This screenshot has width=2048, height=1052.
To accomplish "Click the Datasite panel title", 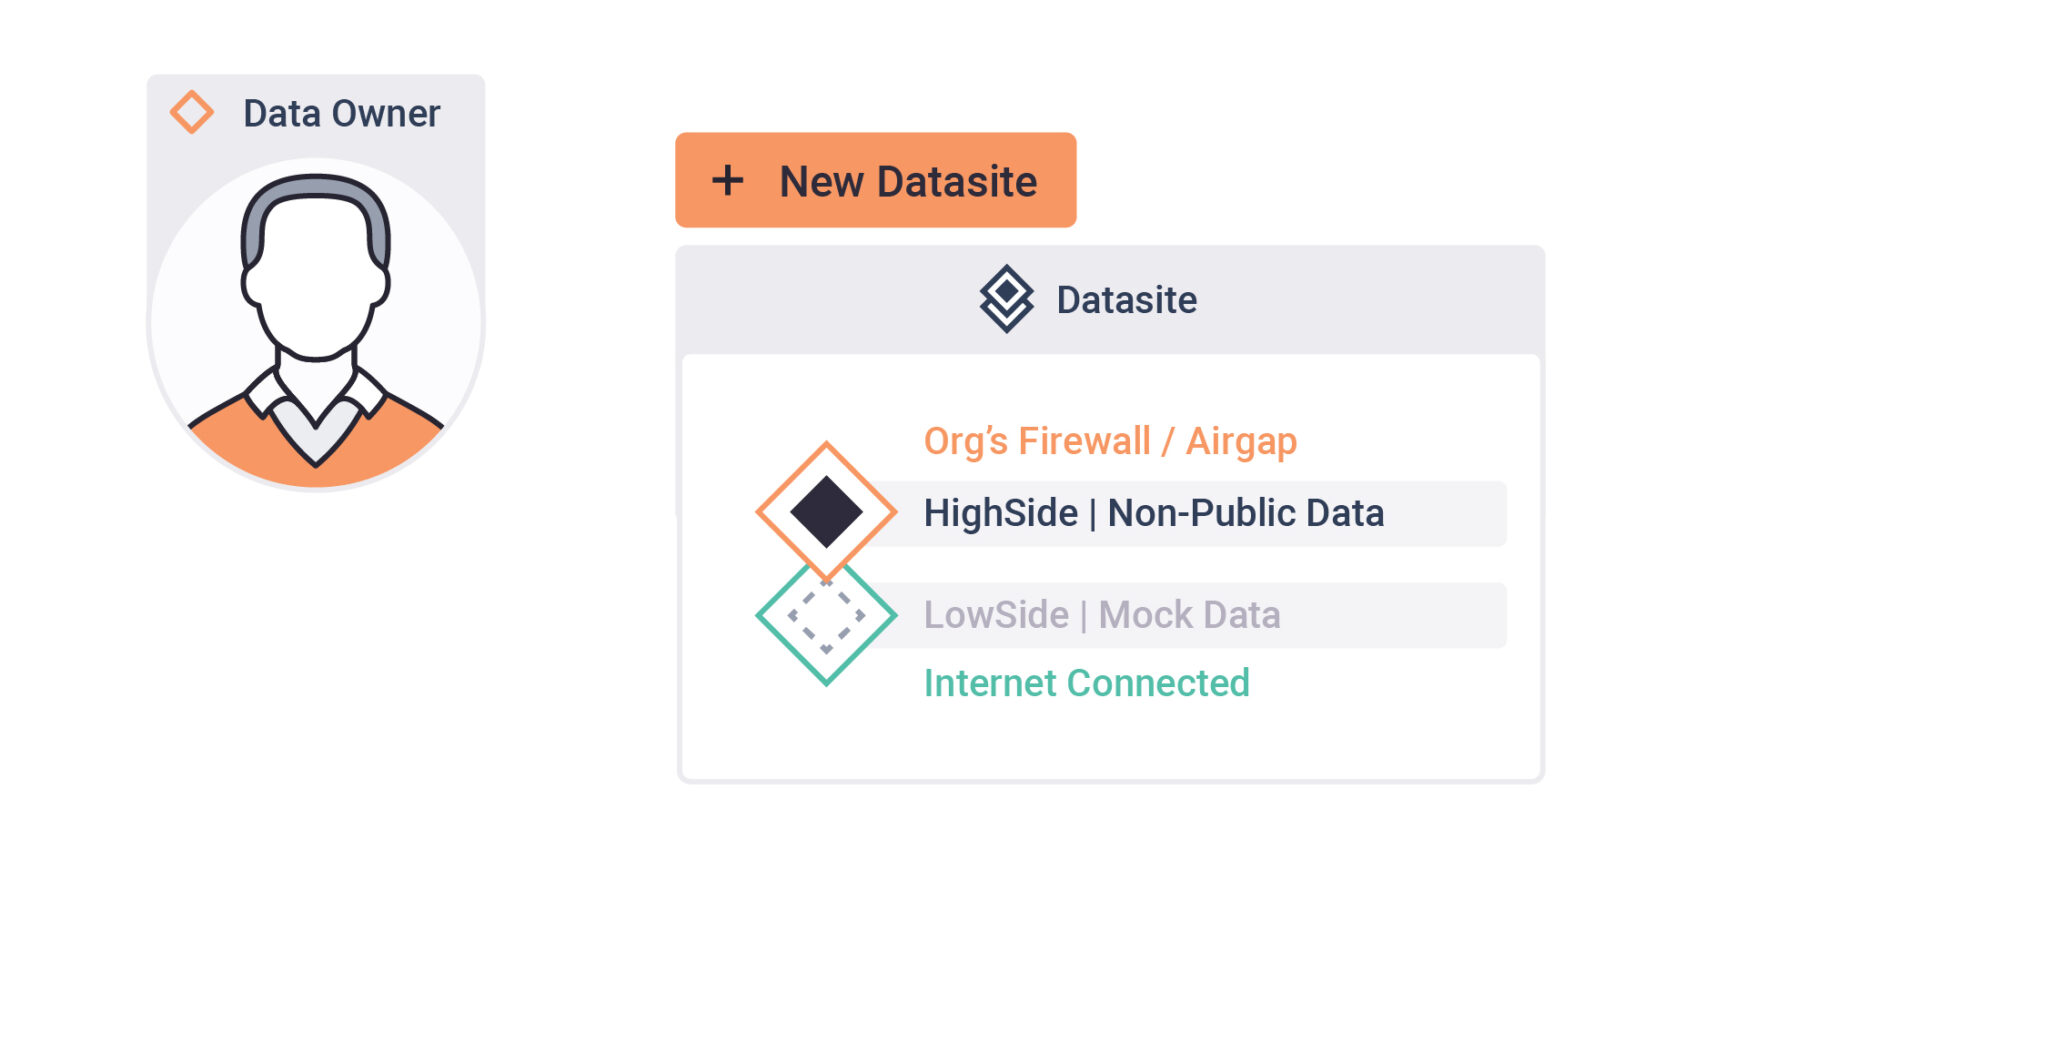I will point(1126,300).
